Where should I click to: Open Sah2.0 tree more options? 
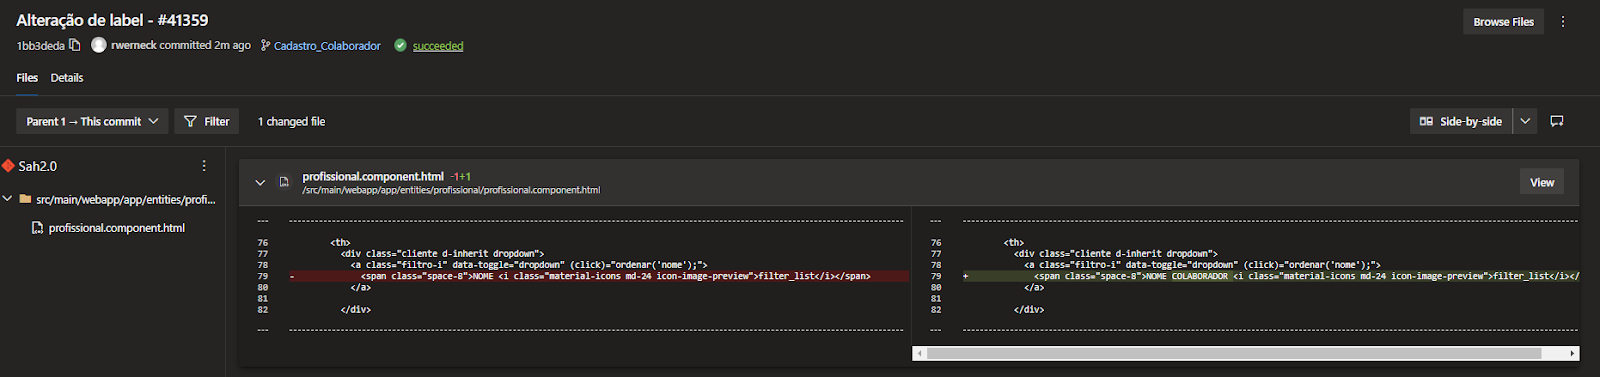pos(204,166)
